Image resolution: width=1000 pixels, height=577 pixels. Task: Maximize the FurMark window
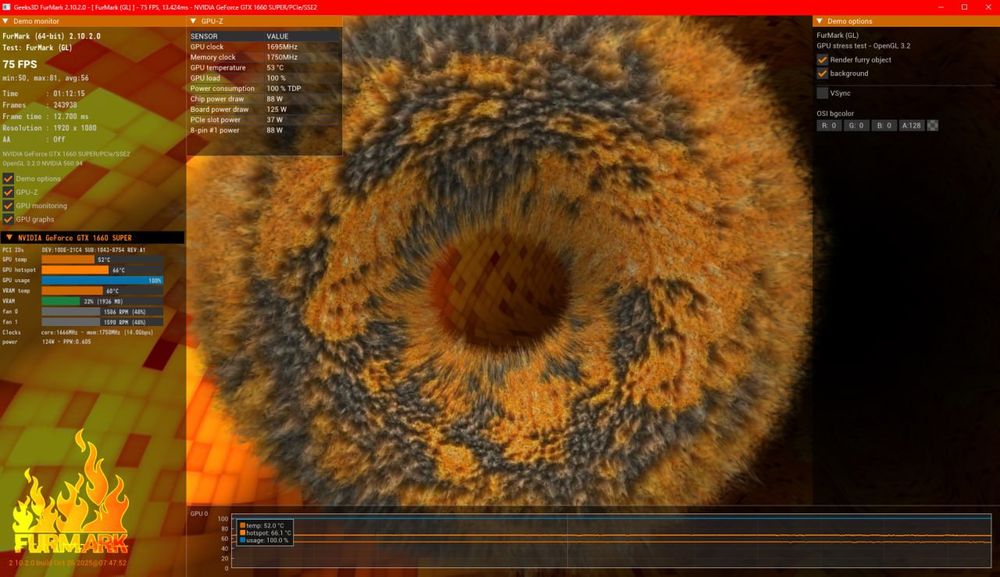tap(964, 7)
